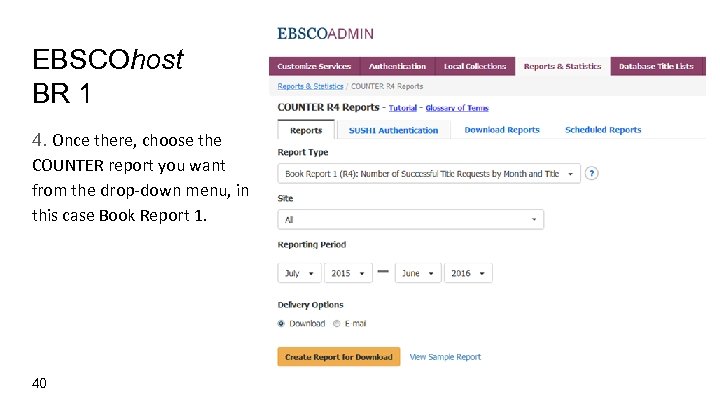
Task: Open the Authentication tab
Action: pyautogui.click(x=397, y=66)
